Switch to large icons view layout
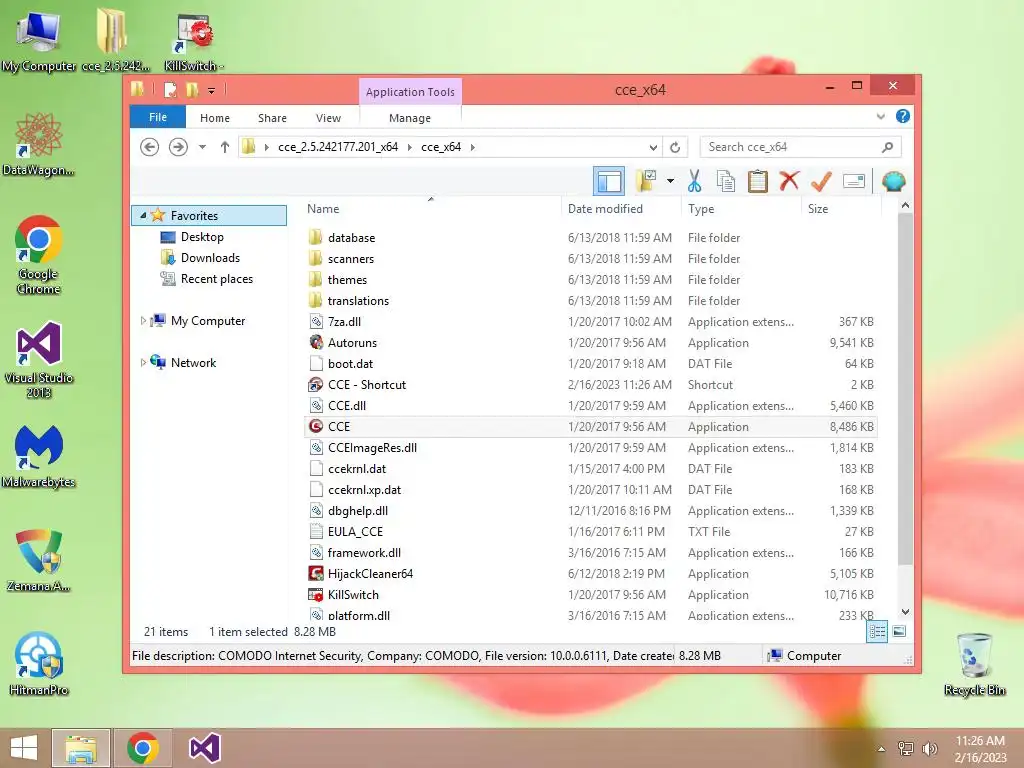The height and width of the screenshot is (768, 1024). (x=899, y=632)
